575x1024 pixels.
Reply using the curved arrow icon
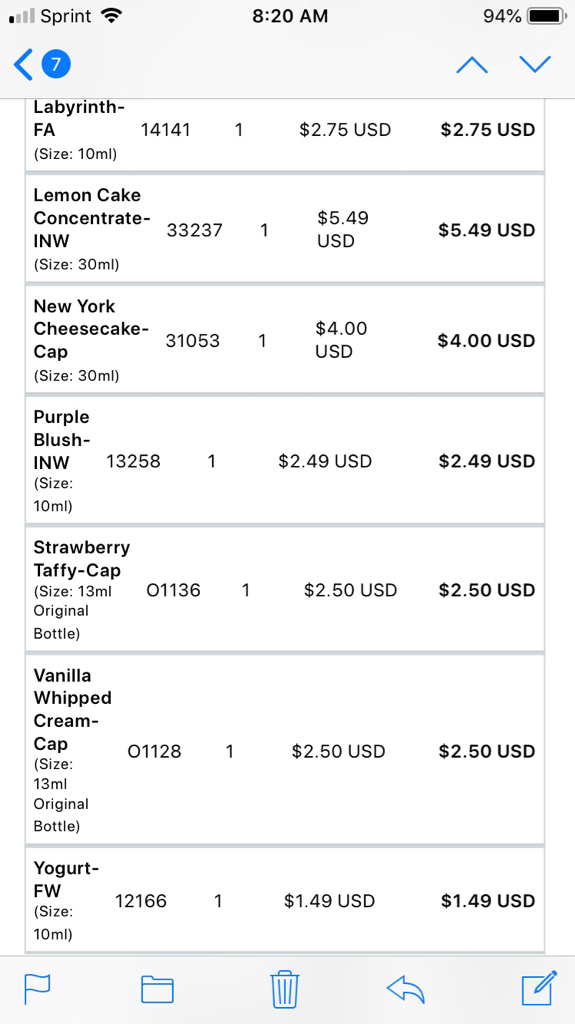click(406, 989)
